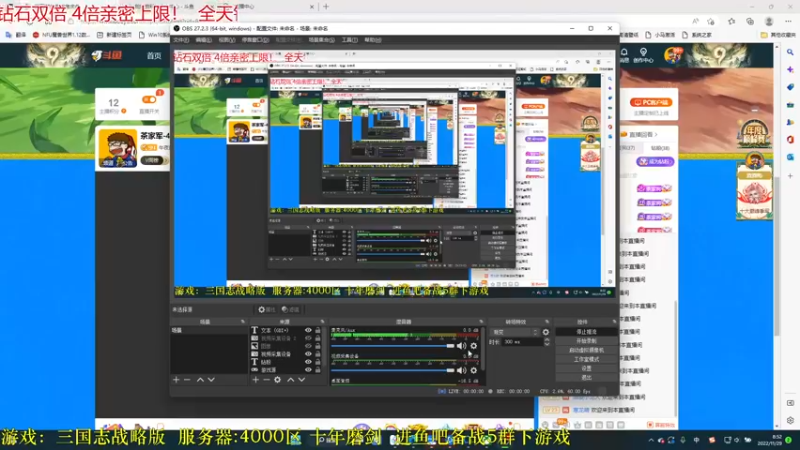
Task: Click the orange PC客户端 button
Action: [x=651, y=103]
